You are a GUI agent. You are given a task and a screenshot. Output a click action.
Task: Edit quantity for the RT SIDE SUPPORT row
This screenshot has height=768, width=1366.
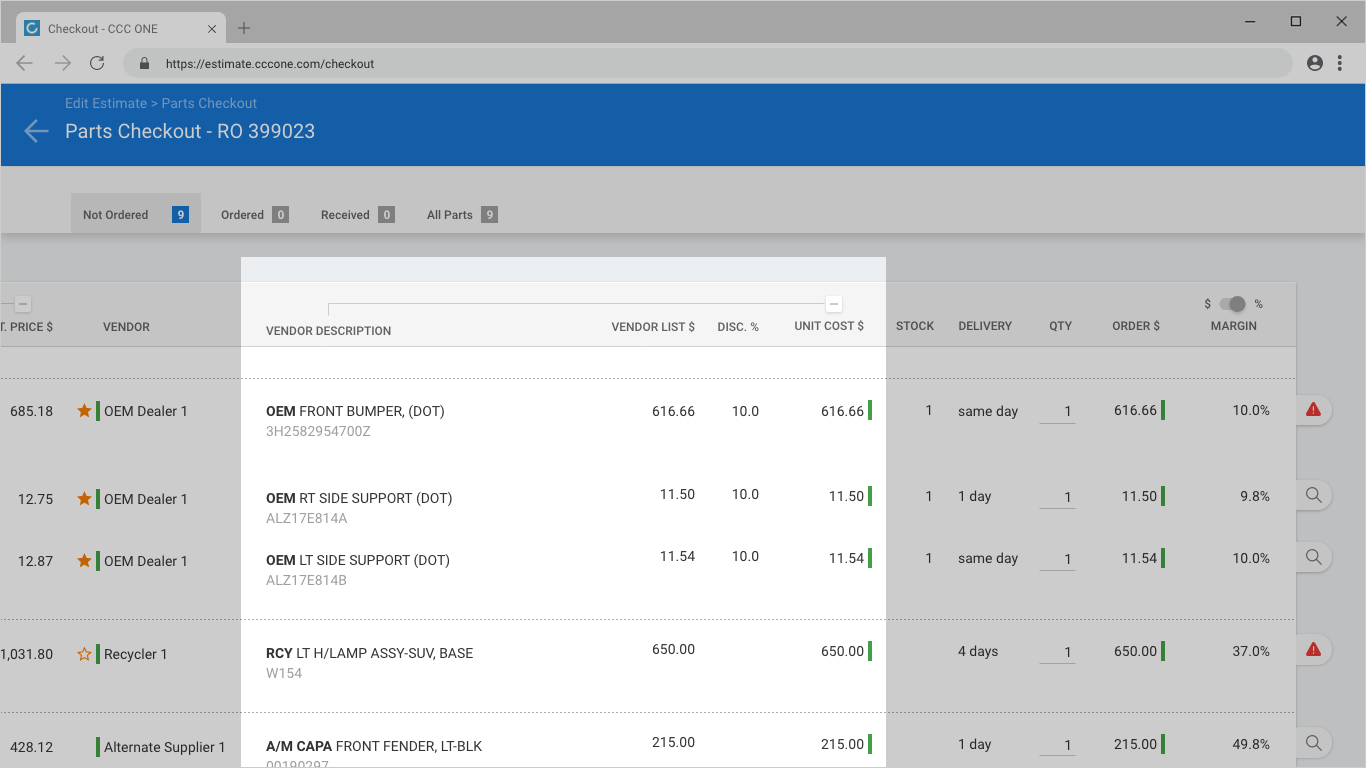point(1057,497)
